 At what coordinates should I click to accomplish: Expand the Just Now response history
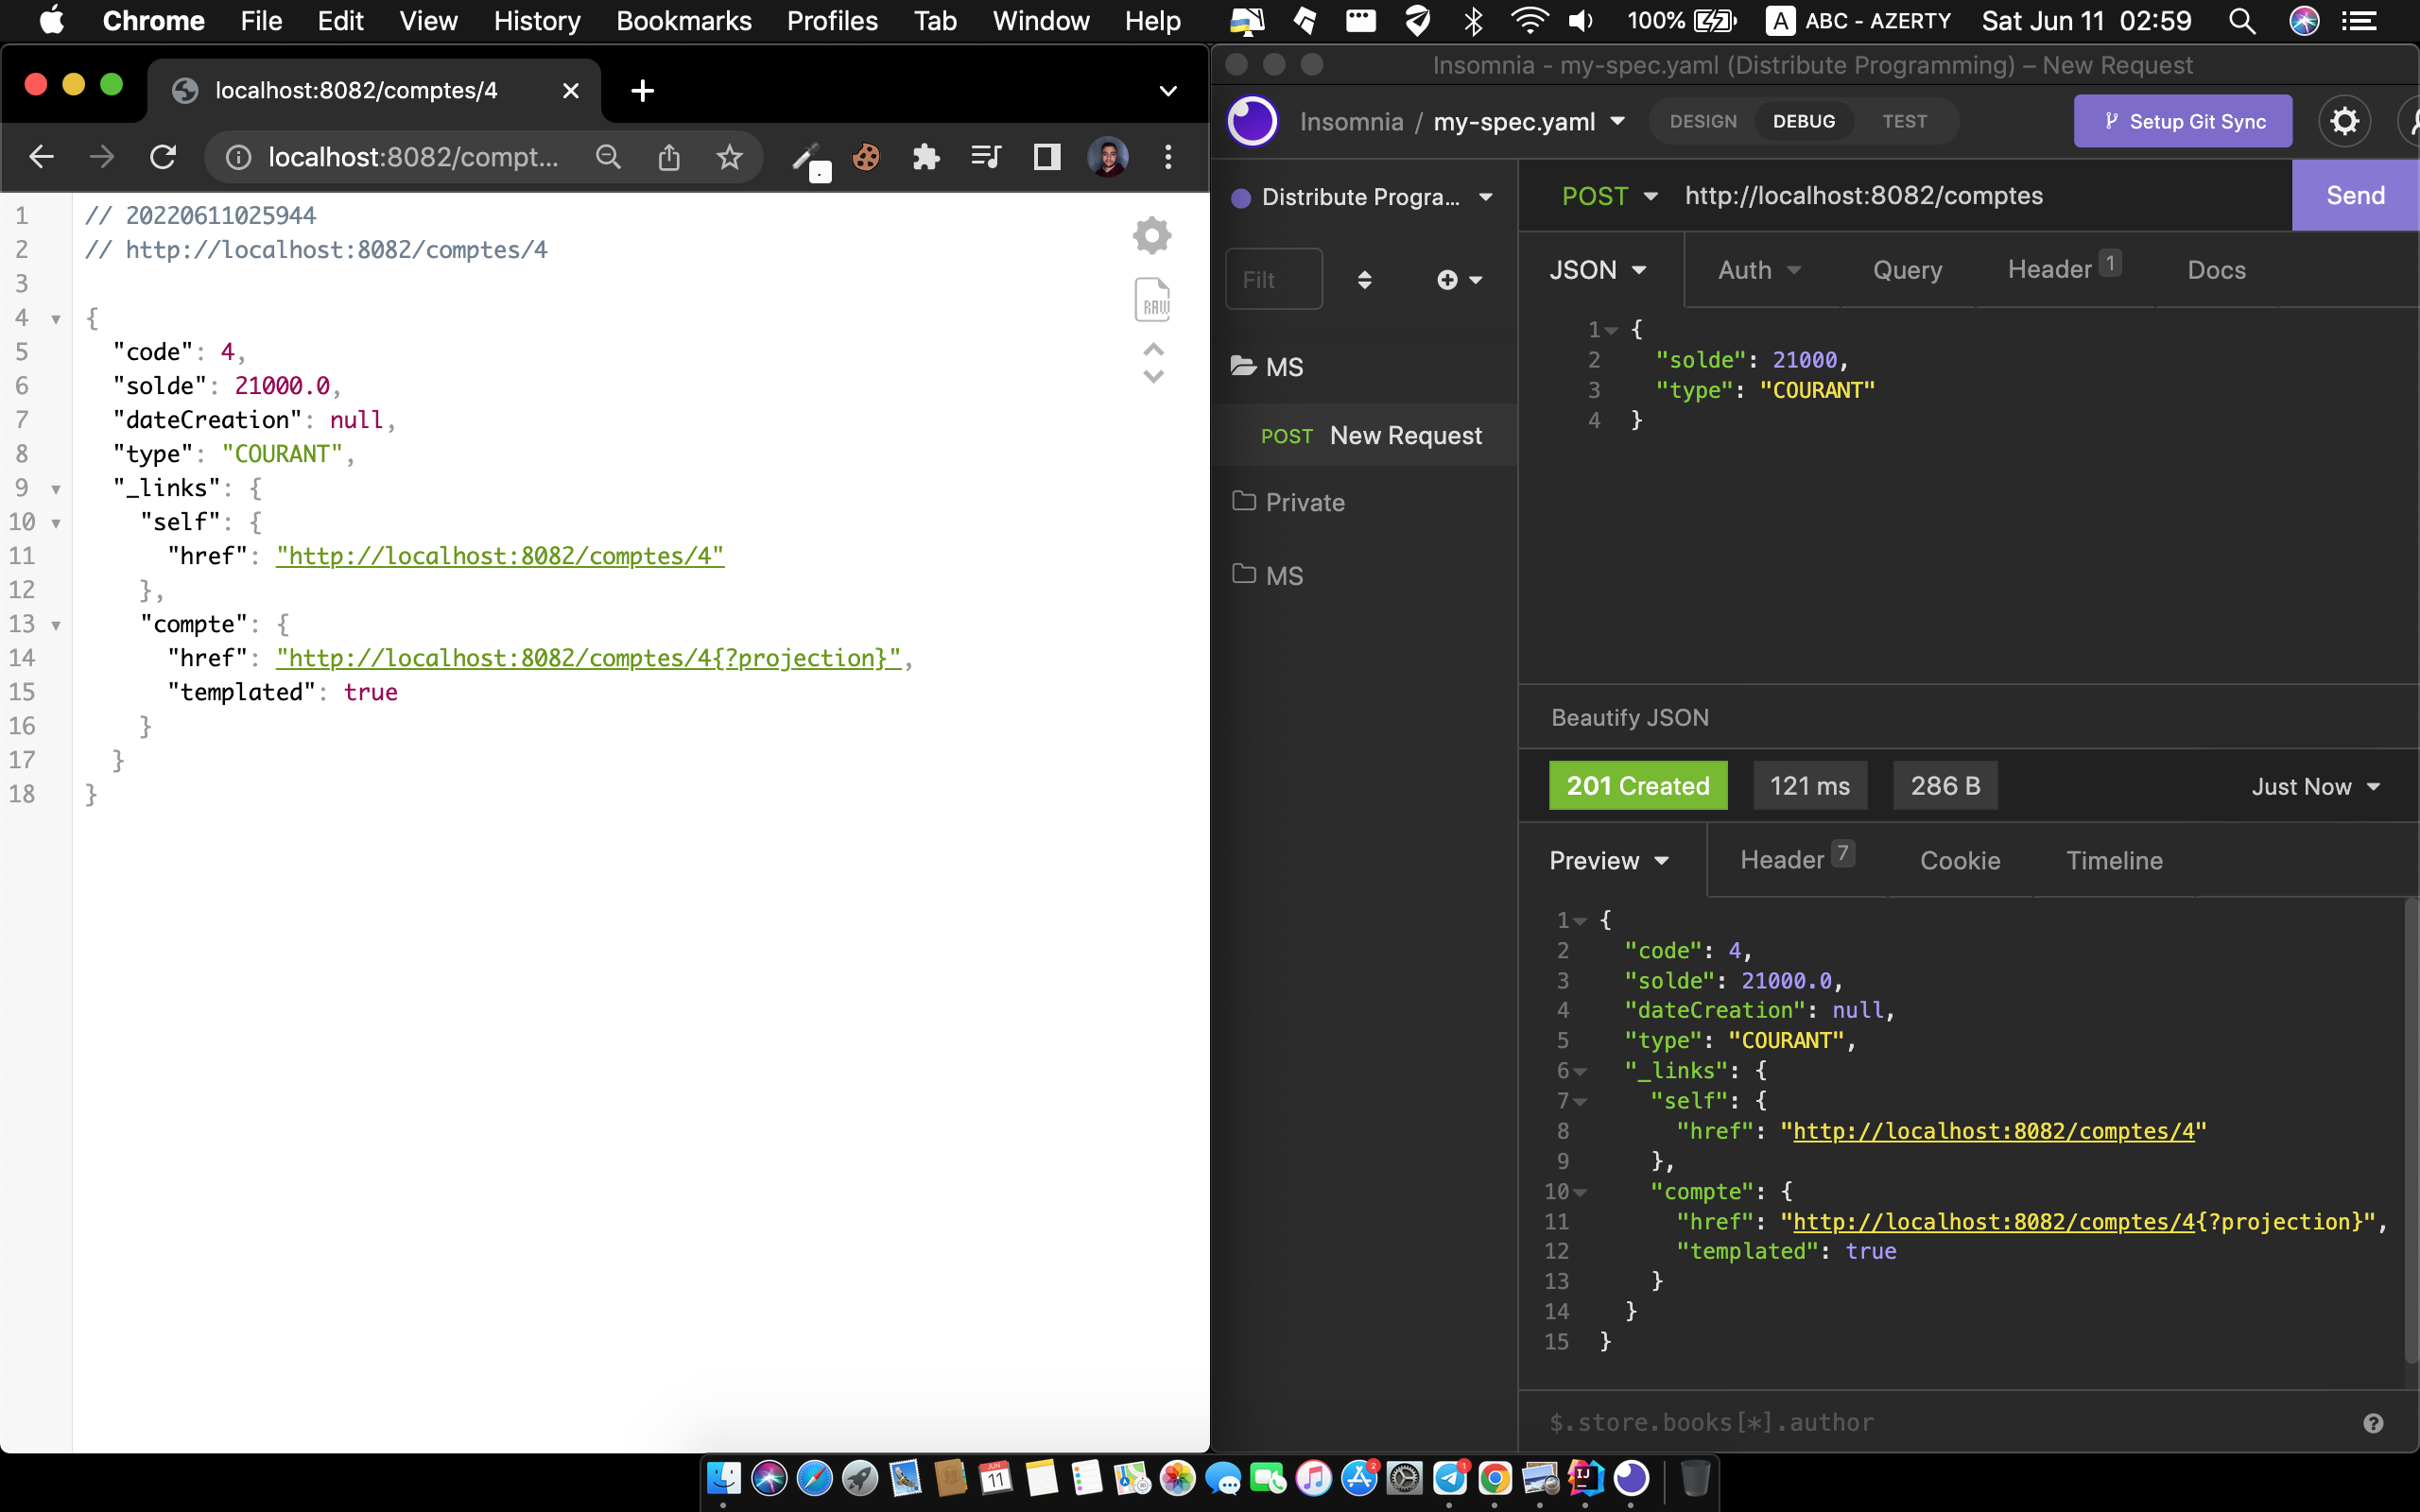pos(2314,787)
